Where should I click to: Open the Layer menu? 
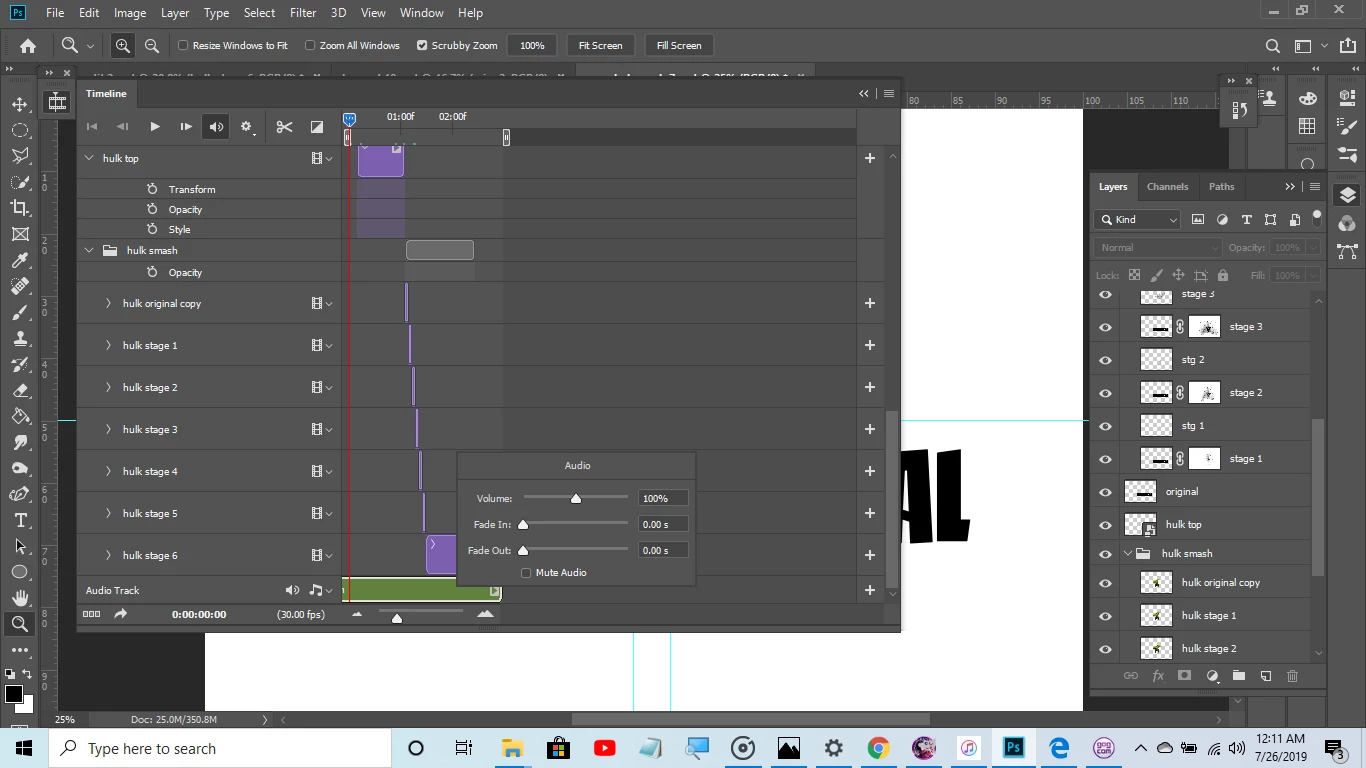175,13
